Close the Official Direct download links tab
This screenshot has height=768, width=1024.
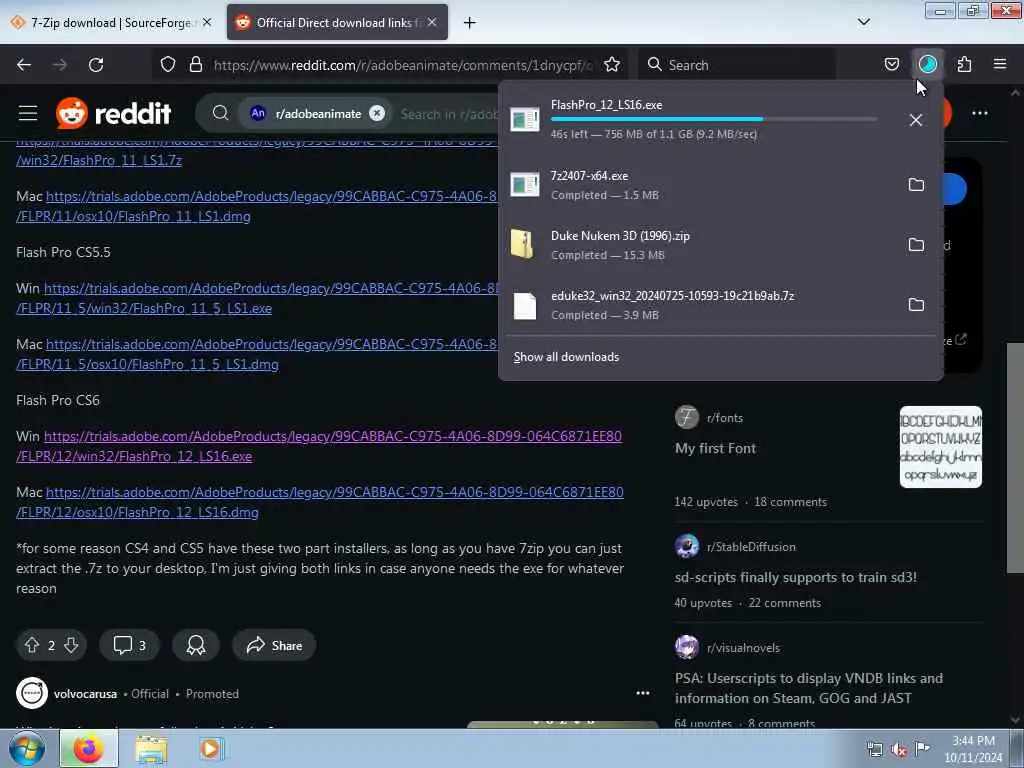point(432,22)
